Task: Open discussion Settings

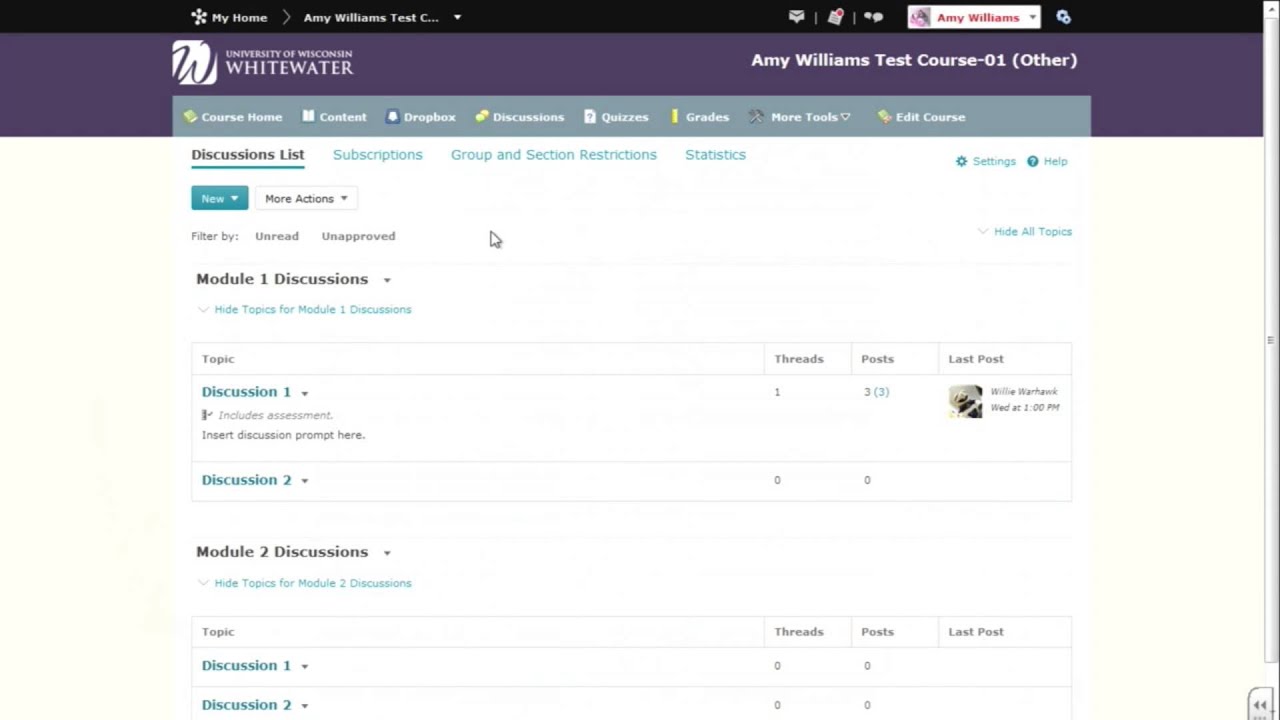Action: click(x=986, y=161)
